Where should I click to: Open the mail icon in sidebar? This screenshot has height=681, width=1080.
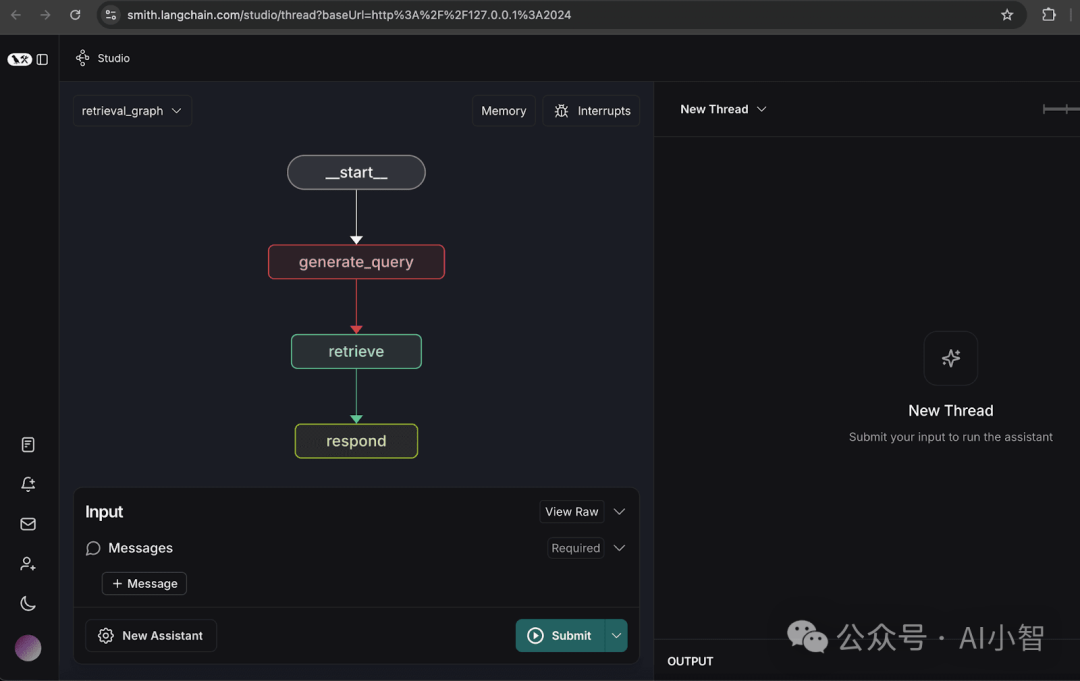pyautogui.click(x=27, y=523)
